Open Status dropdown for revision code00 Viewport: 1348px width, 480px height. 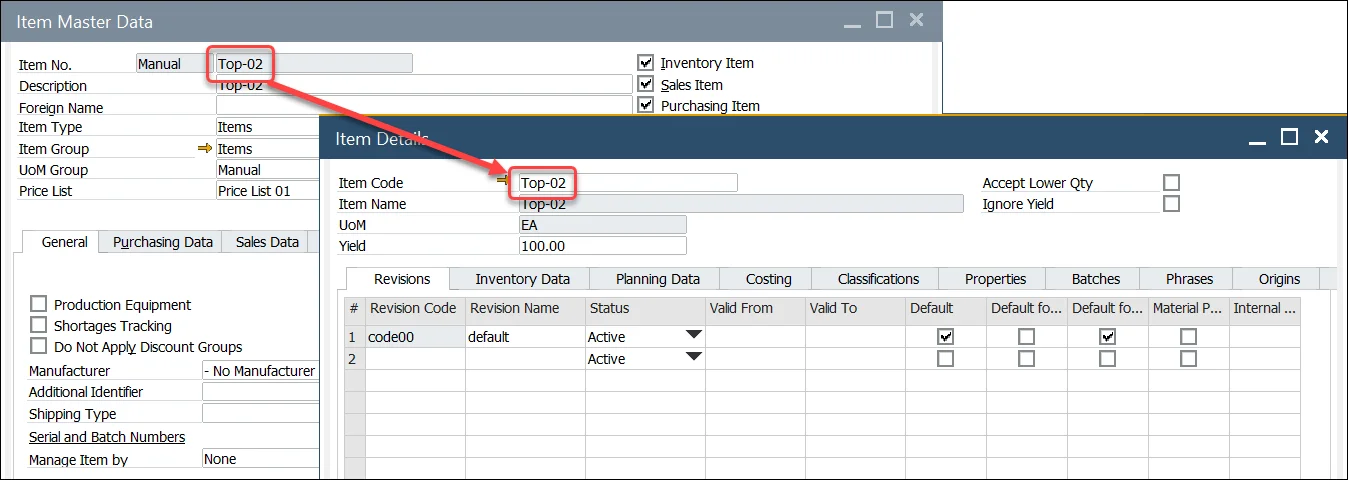[x=693, y=337]
